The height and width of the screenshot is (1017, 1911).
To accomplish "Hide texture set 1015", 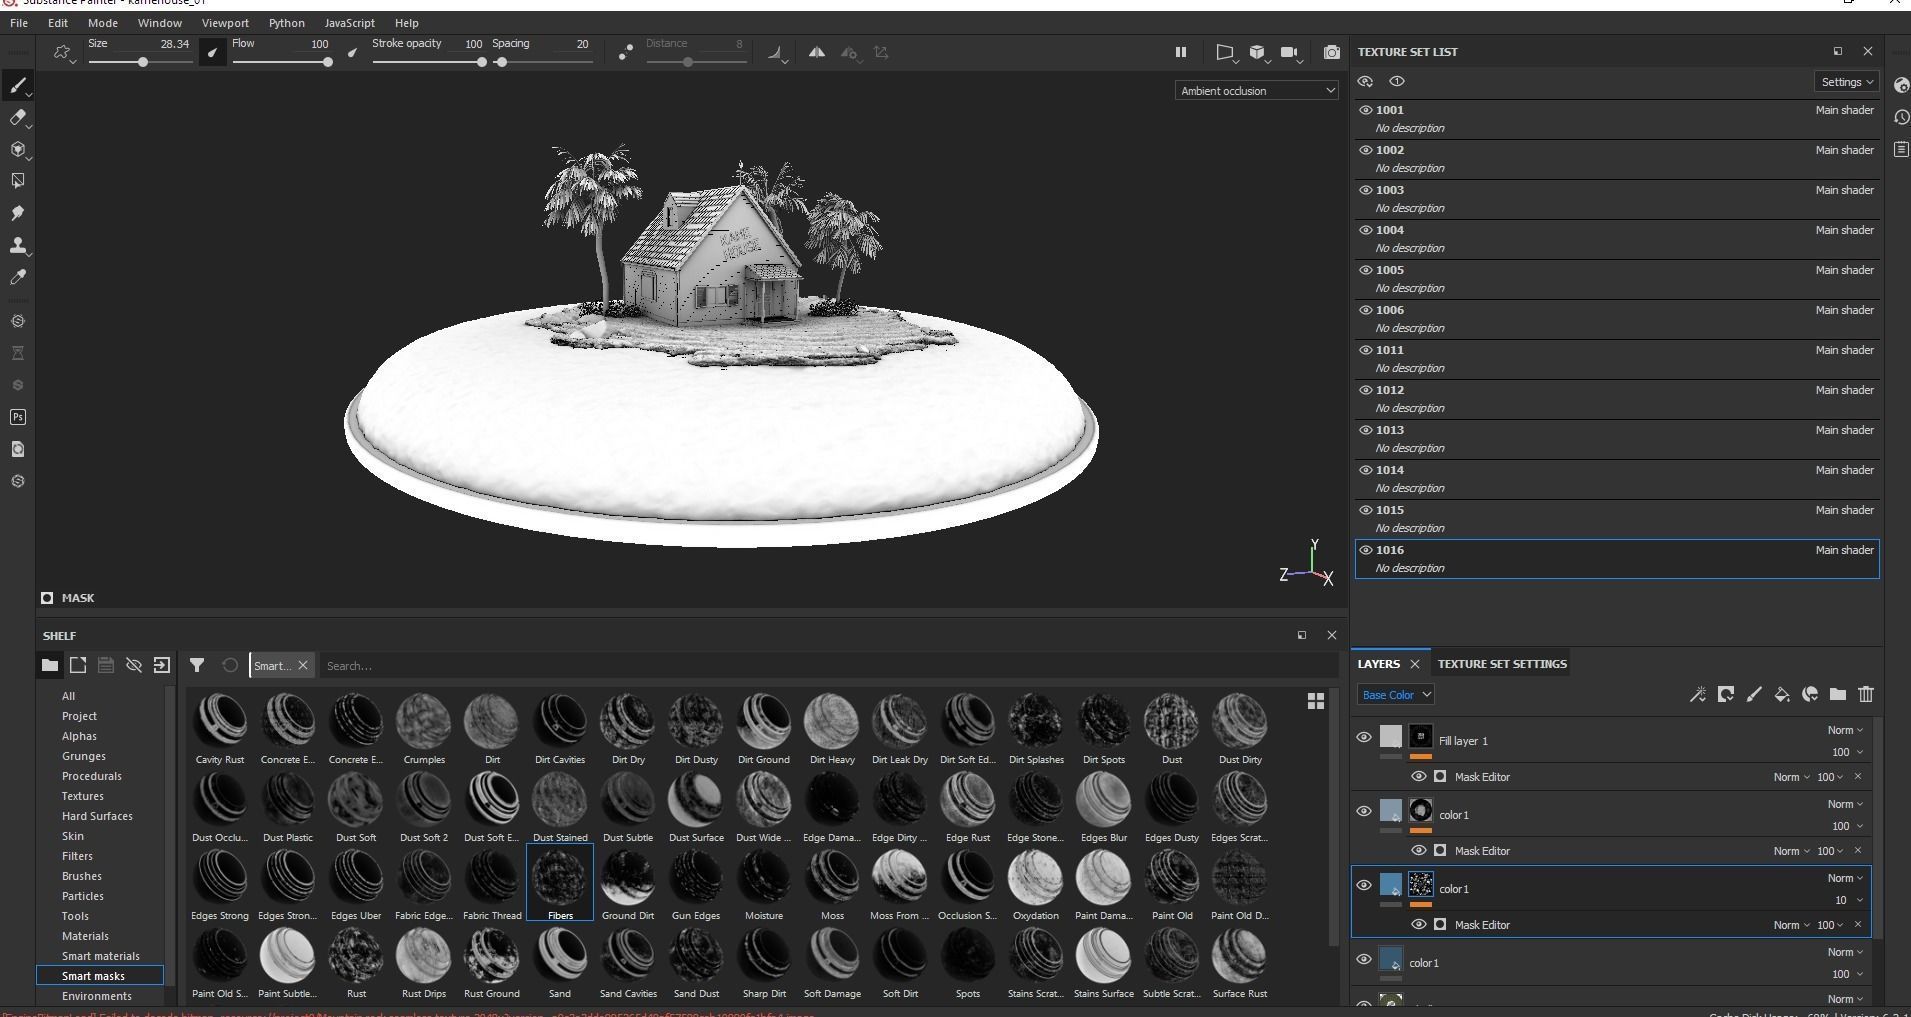I will (x=1366, y=510).
